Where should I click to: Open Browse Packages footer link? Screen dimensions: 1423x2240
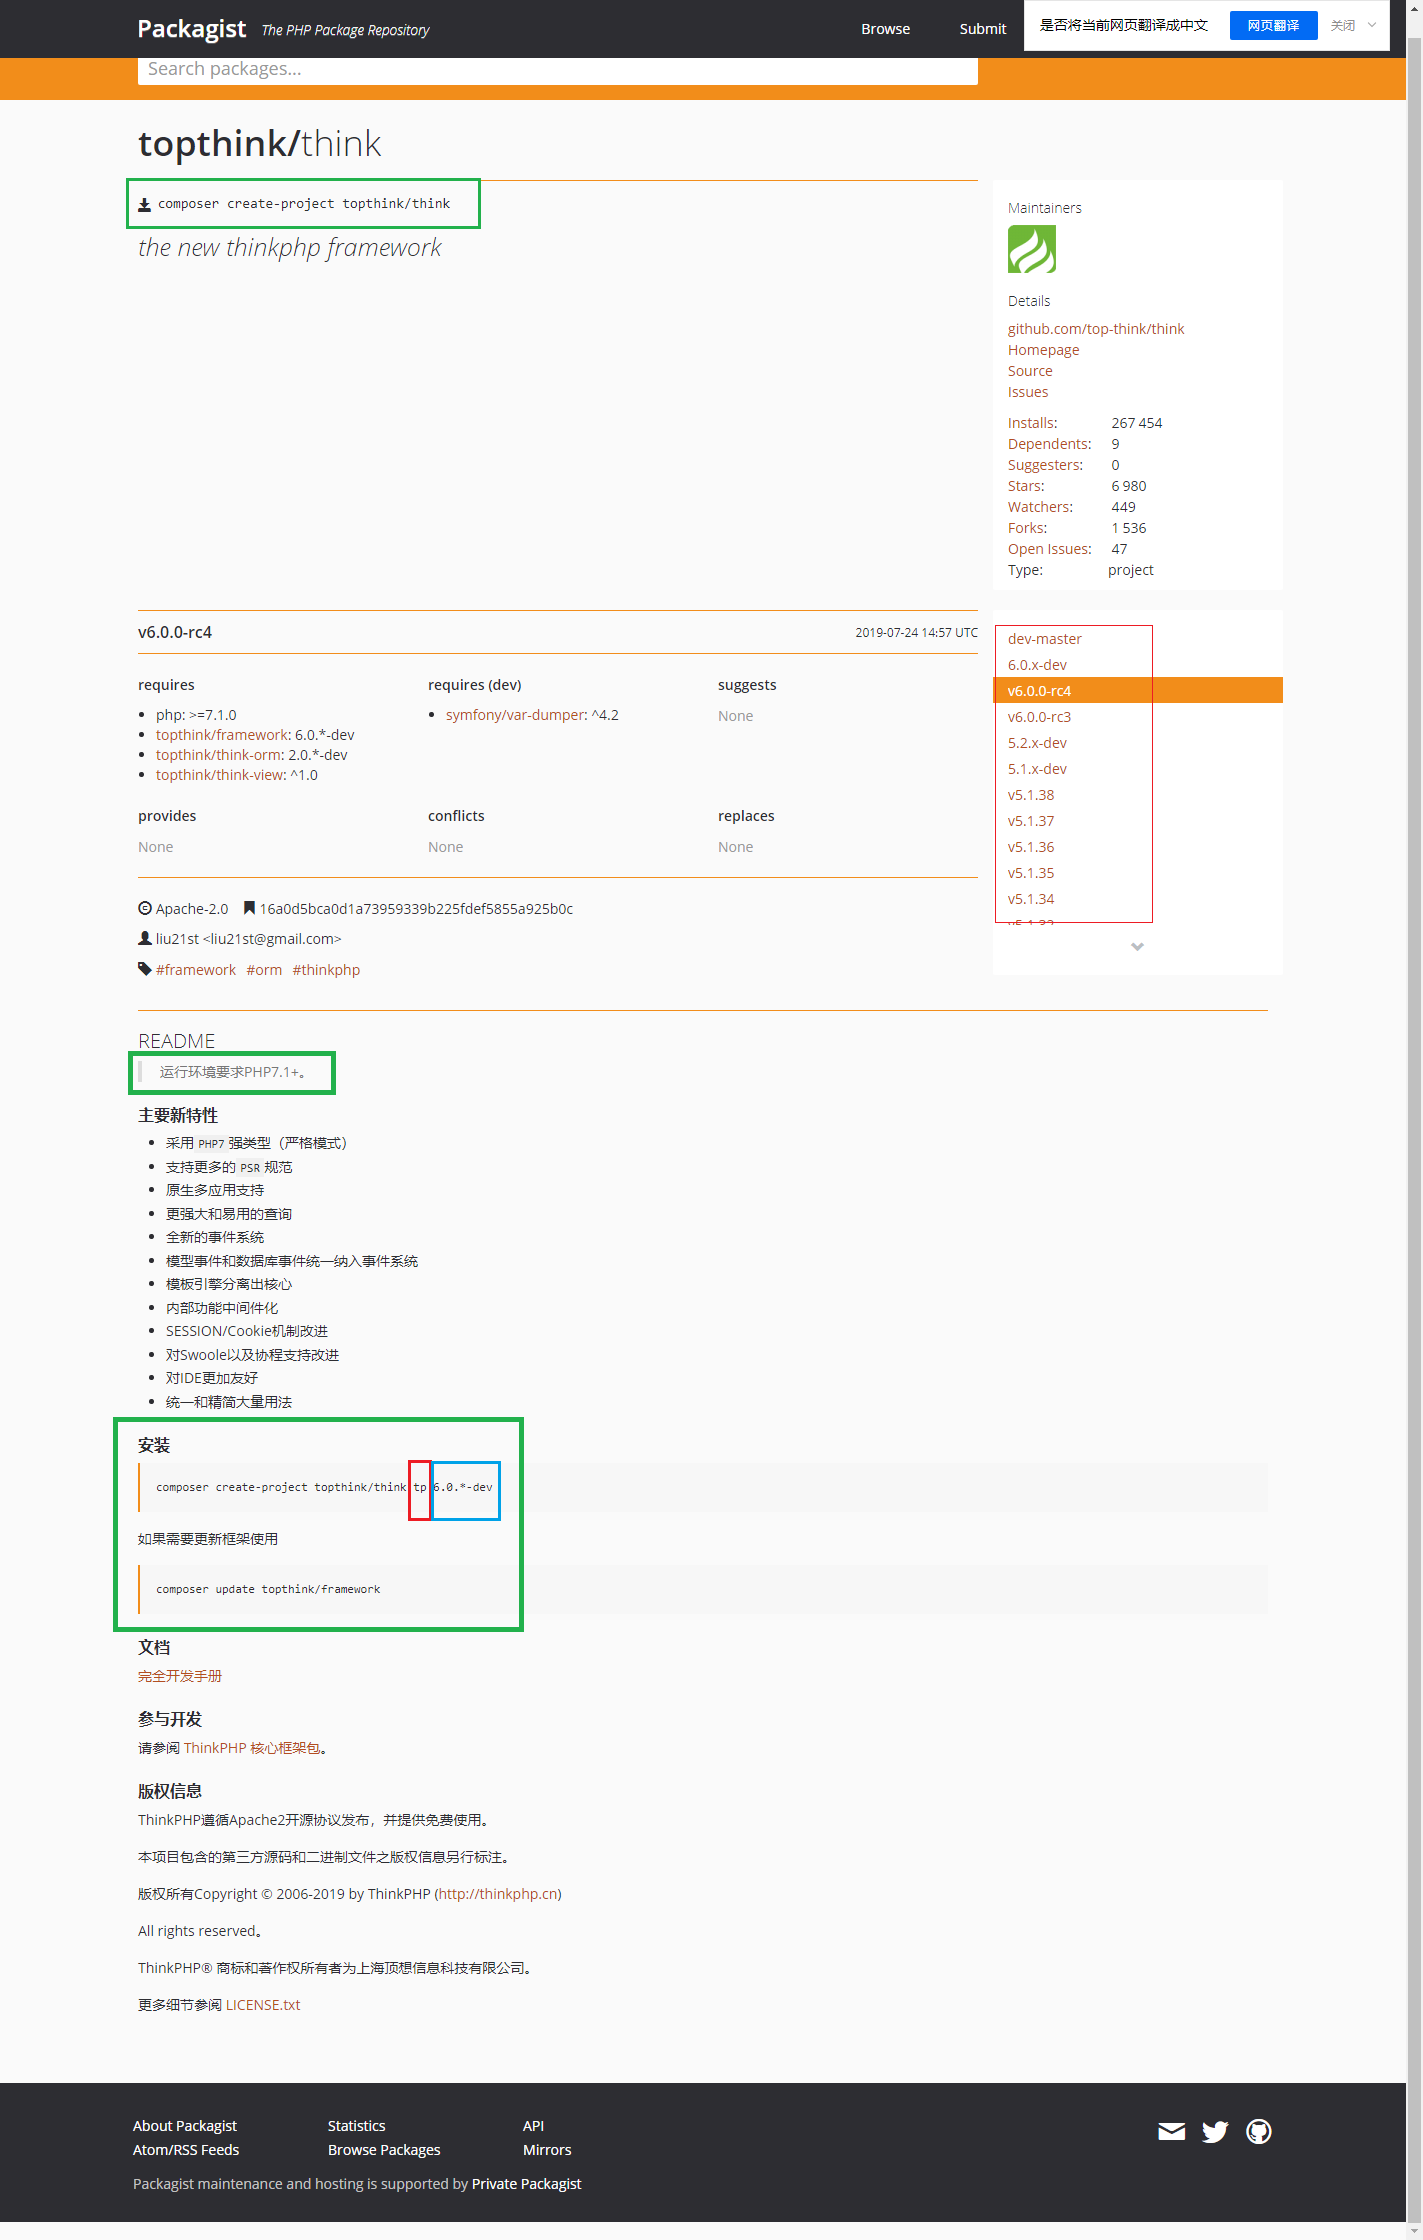(x=384, y=2150)
